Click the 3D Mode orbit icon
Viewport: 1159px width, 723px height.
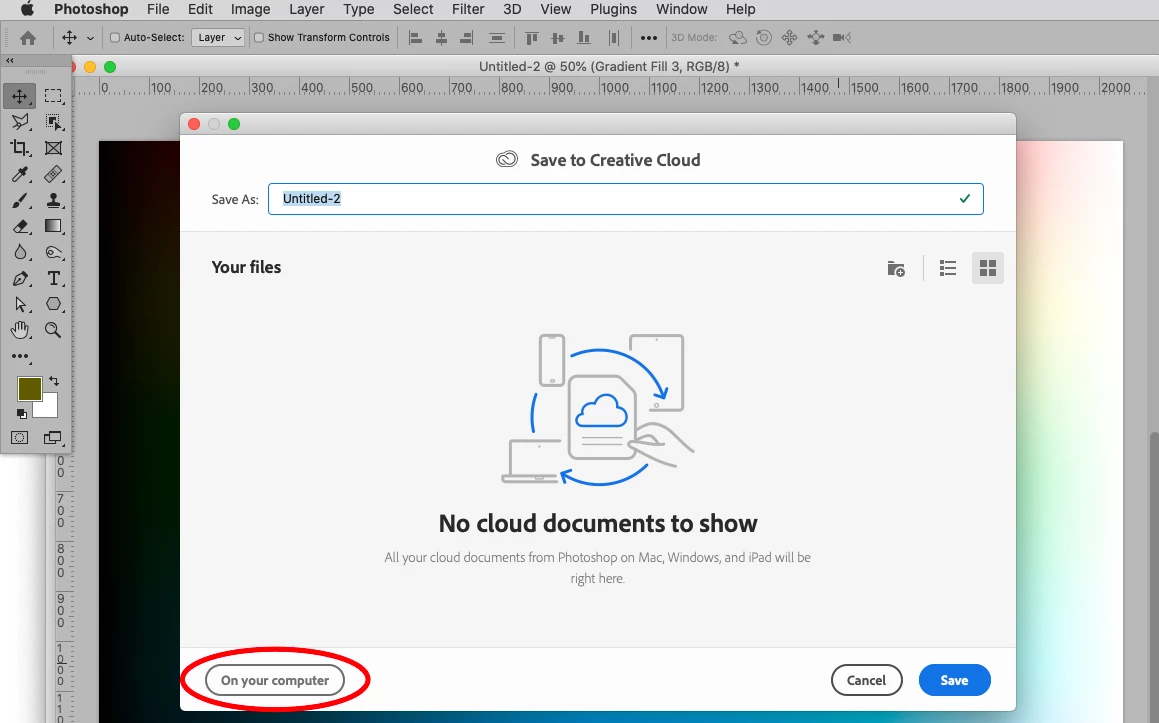(738, 38)
